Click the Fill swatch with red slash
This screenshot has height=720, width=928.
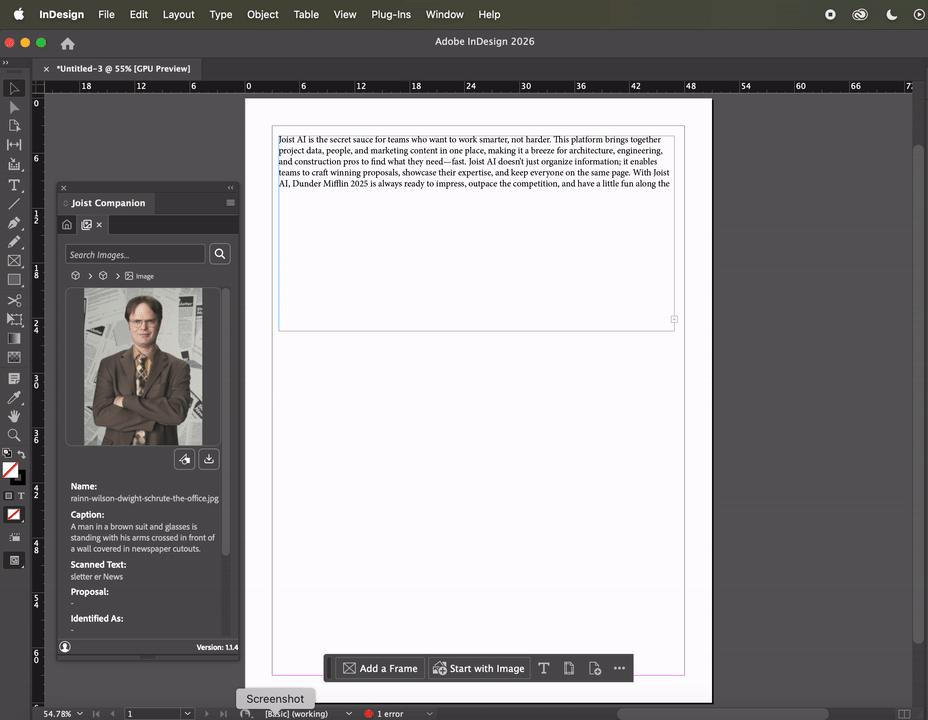10,470
